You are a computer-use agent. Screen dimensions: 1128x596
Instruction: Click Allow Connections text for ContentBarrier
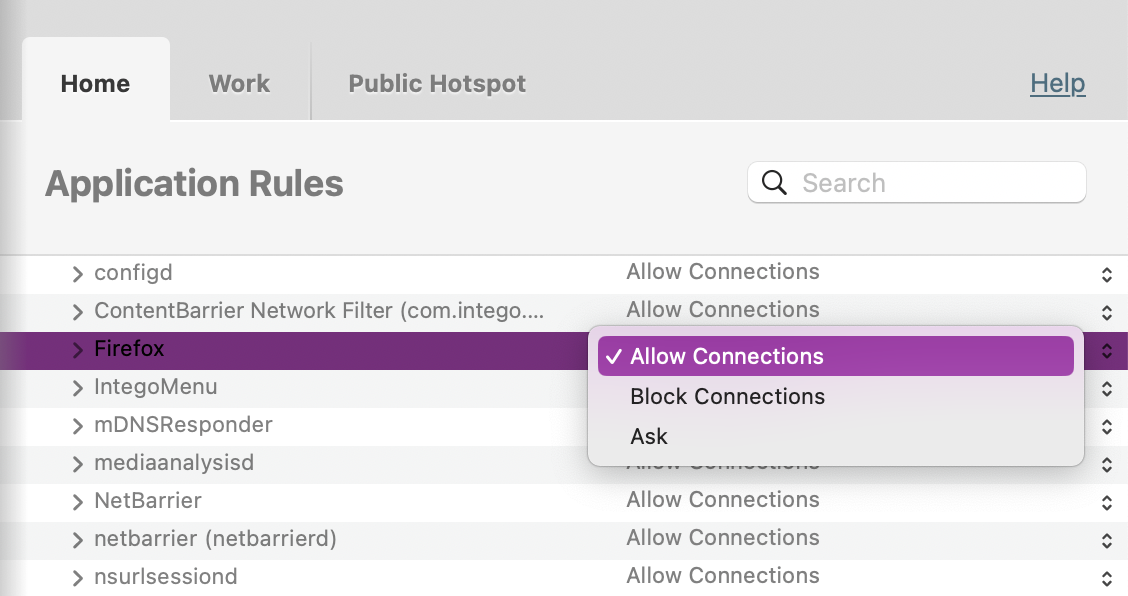tap(723, 310)
